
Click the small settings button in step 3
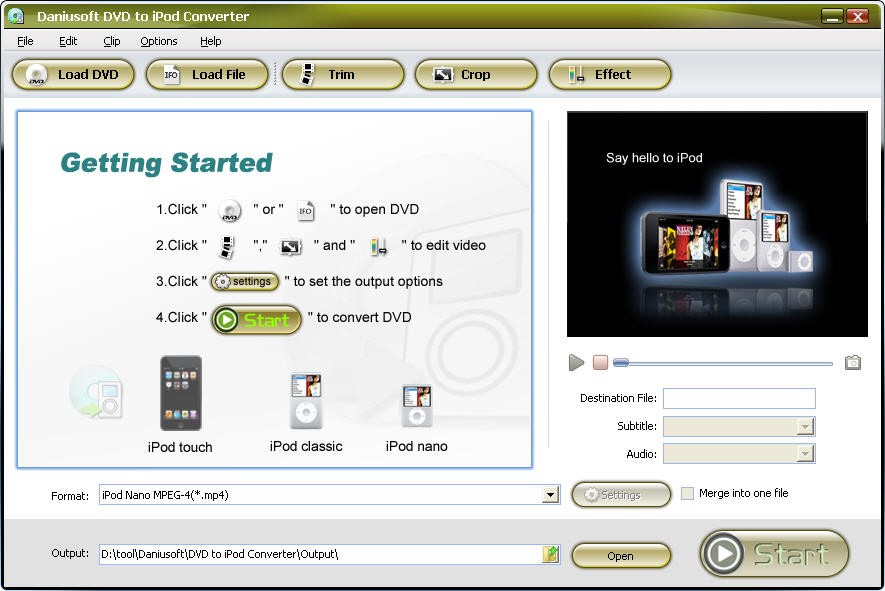pos(245,282)
